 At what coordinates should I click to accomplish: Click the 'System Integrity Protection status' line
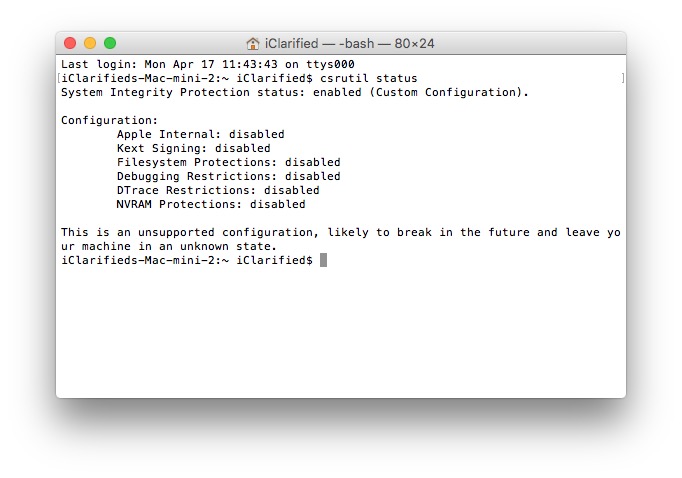pos(295,92)
